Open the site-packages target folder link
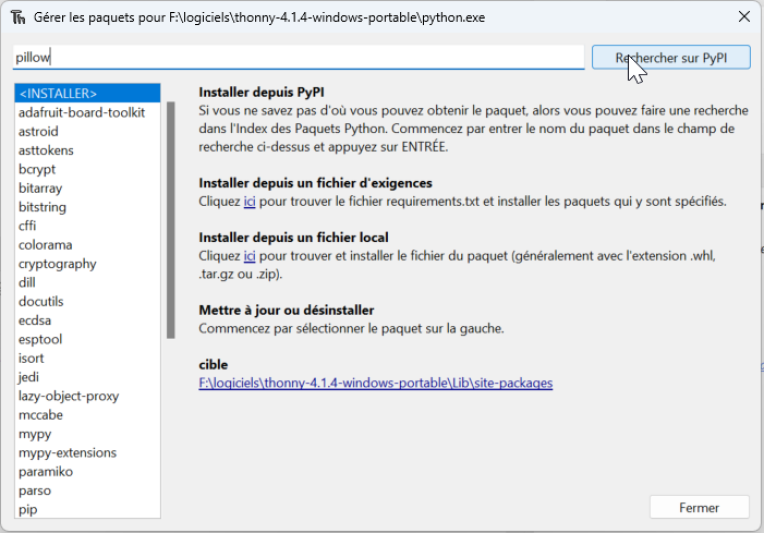 tap(375, 383)
